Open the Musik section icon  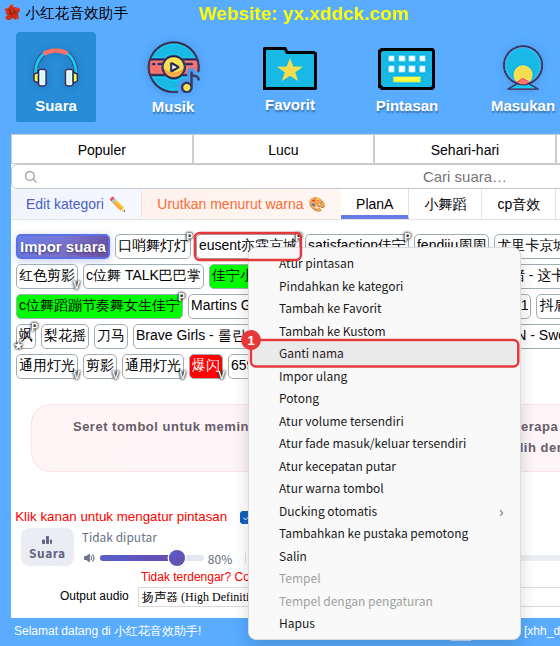point(173,78)
